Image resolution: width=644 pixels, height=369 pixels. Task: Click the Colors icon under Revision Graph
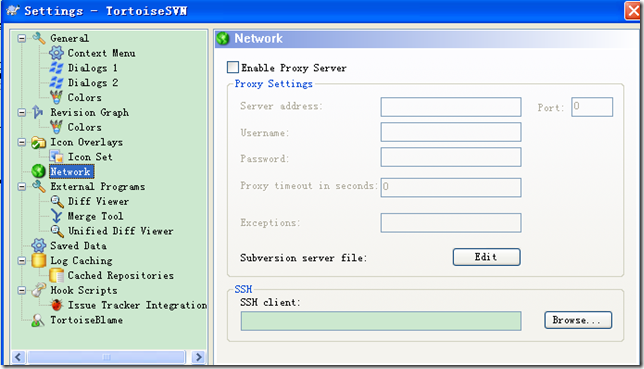coord(56,127)
